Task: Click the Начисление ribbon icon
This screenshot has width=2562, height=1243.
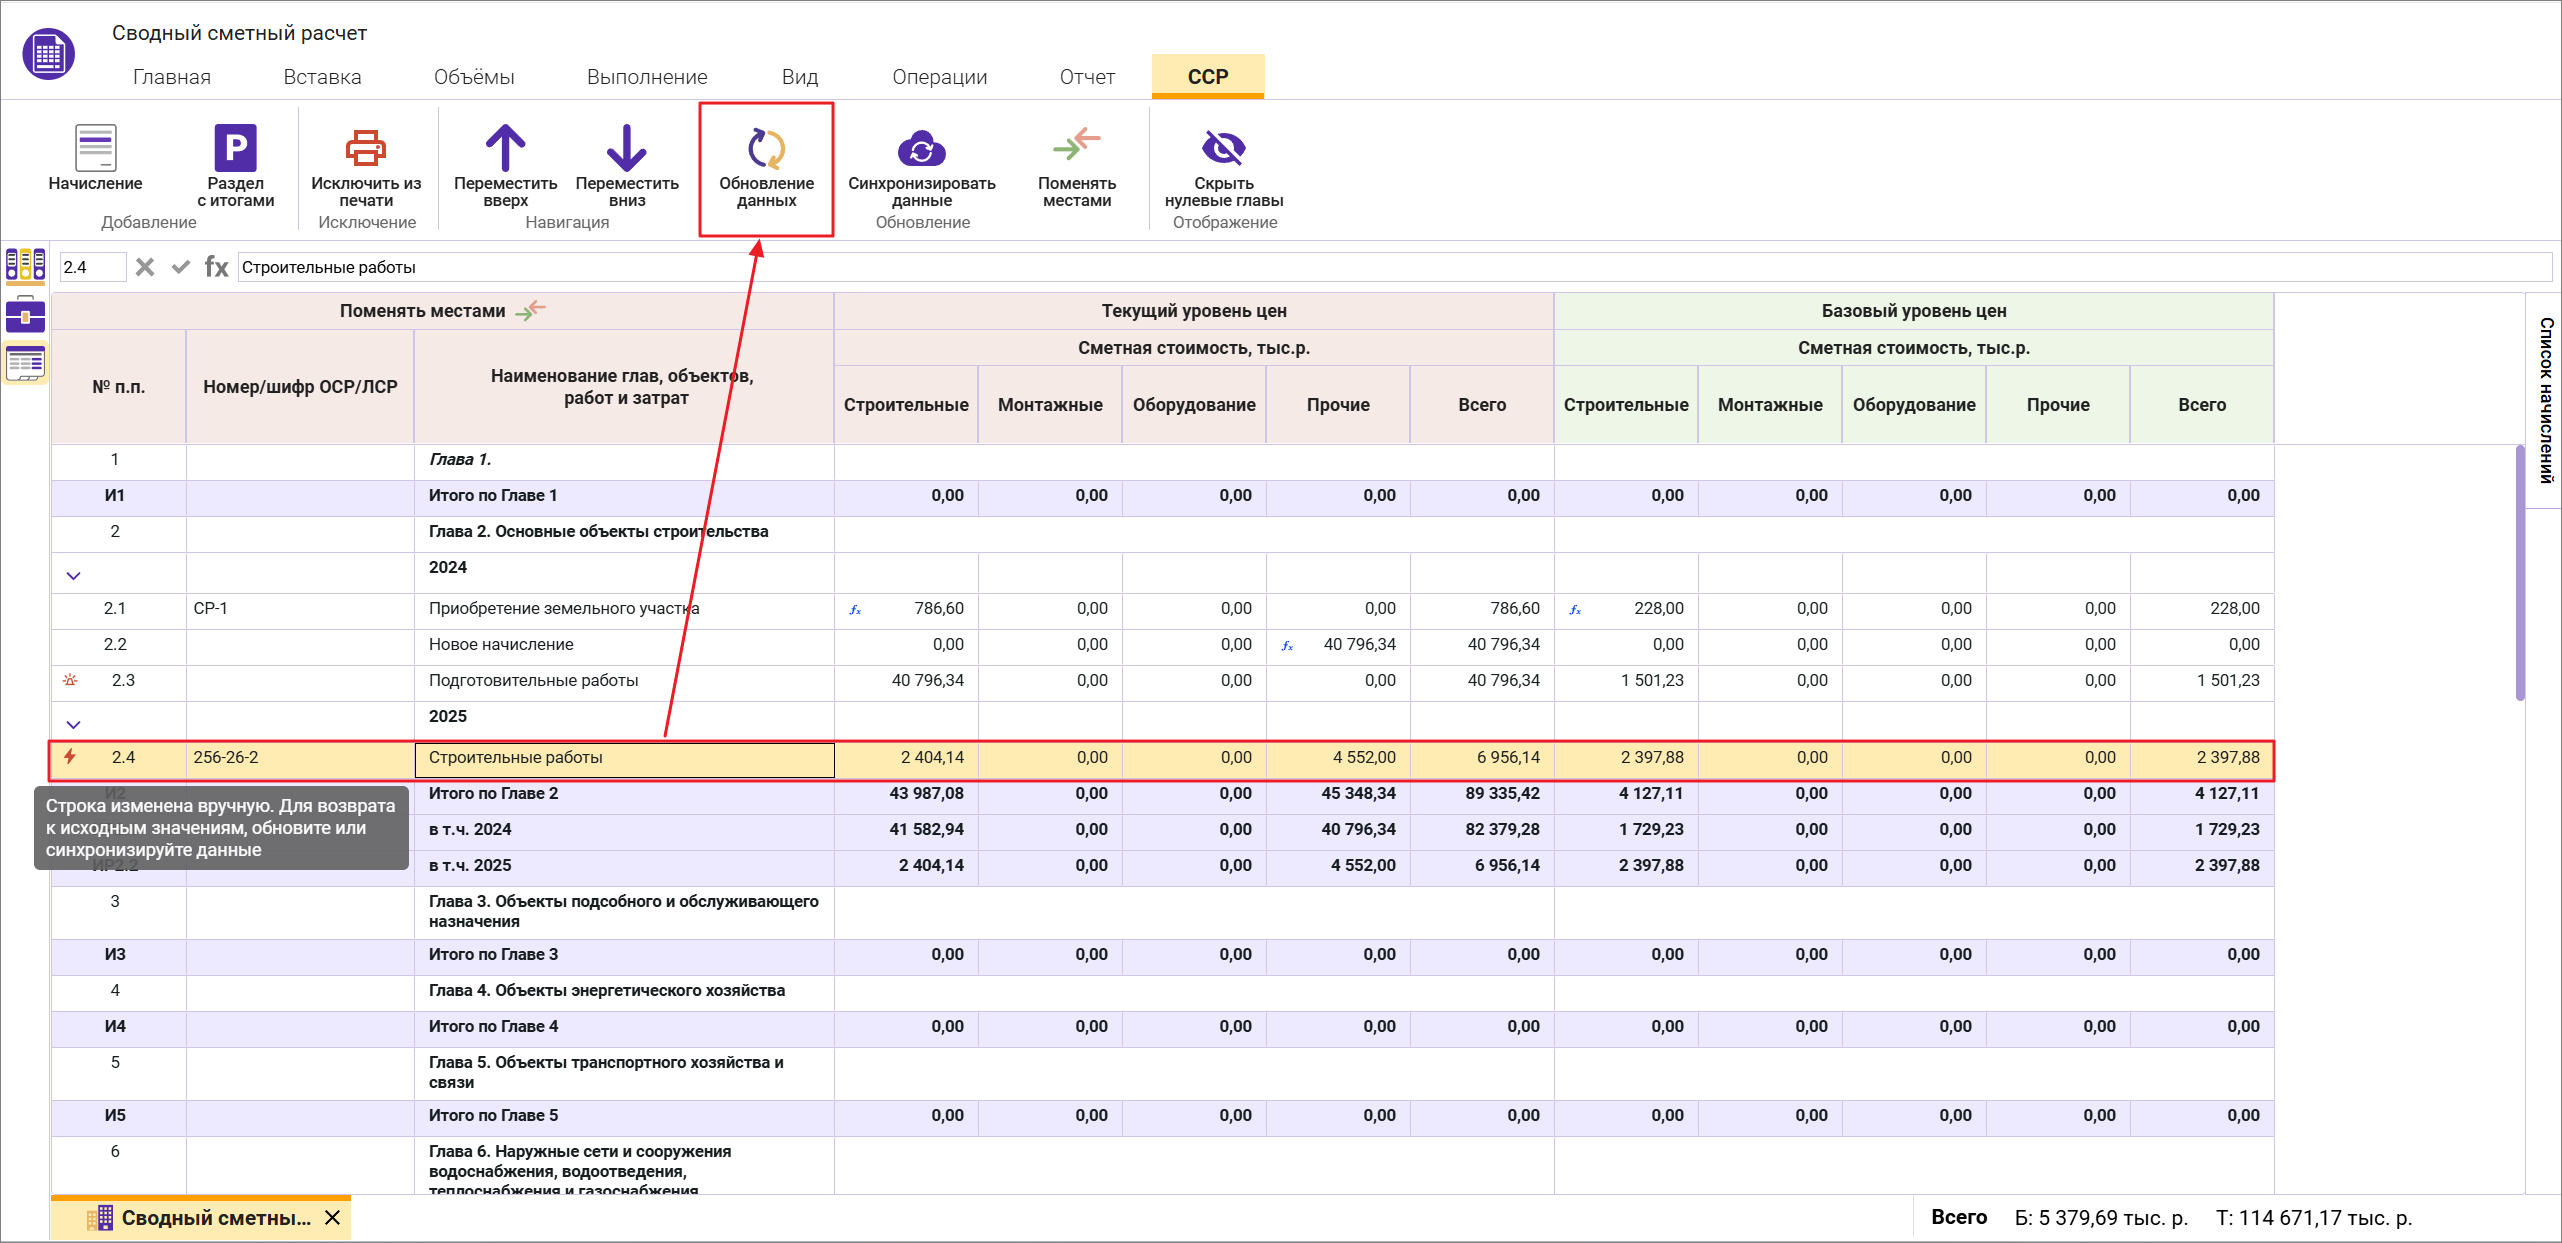Action: pos(95,148)
